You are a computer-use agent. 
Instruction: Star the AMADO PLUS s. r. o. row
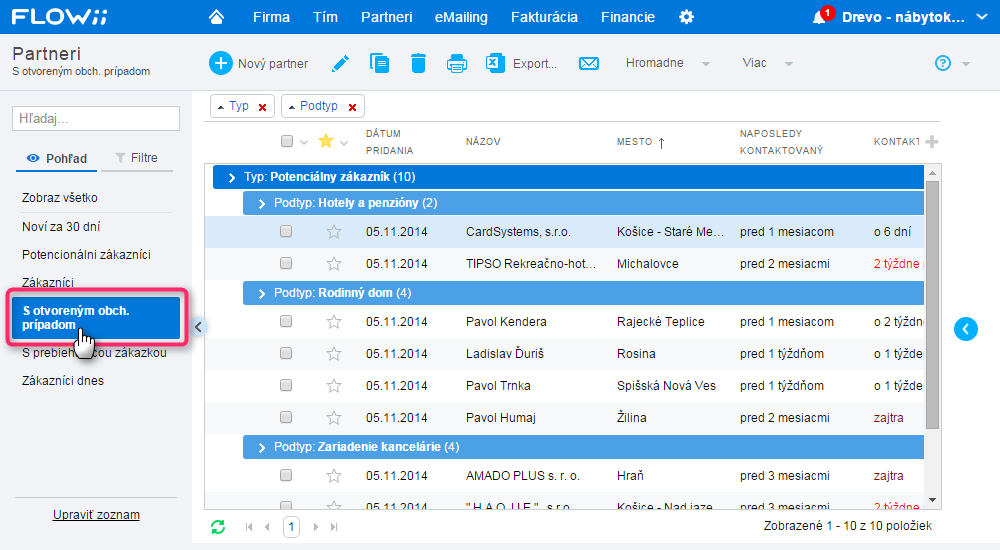click(334, 475)
